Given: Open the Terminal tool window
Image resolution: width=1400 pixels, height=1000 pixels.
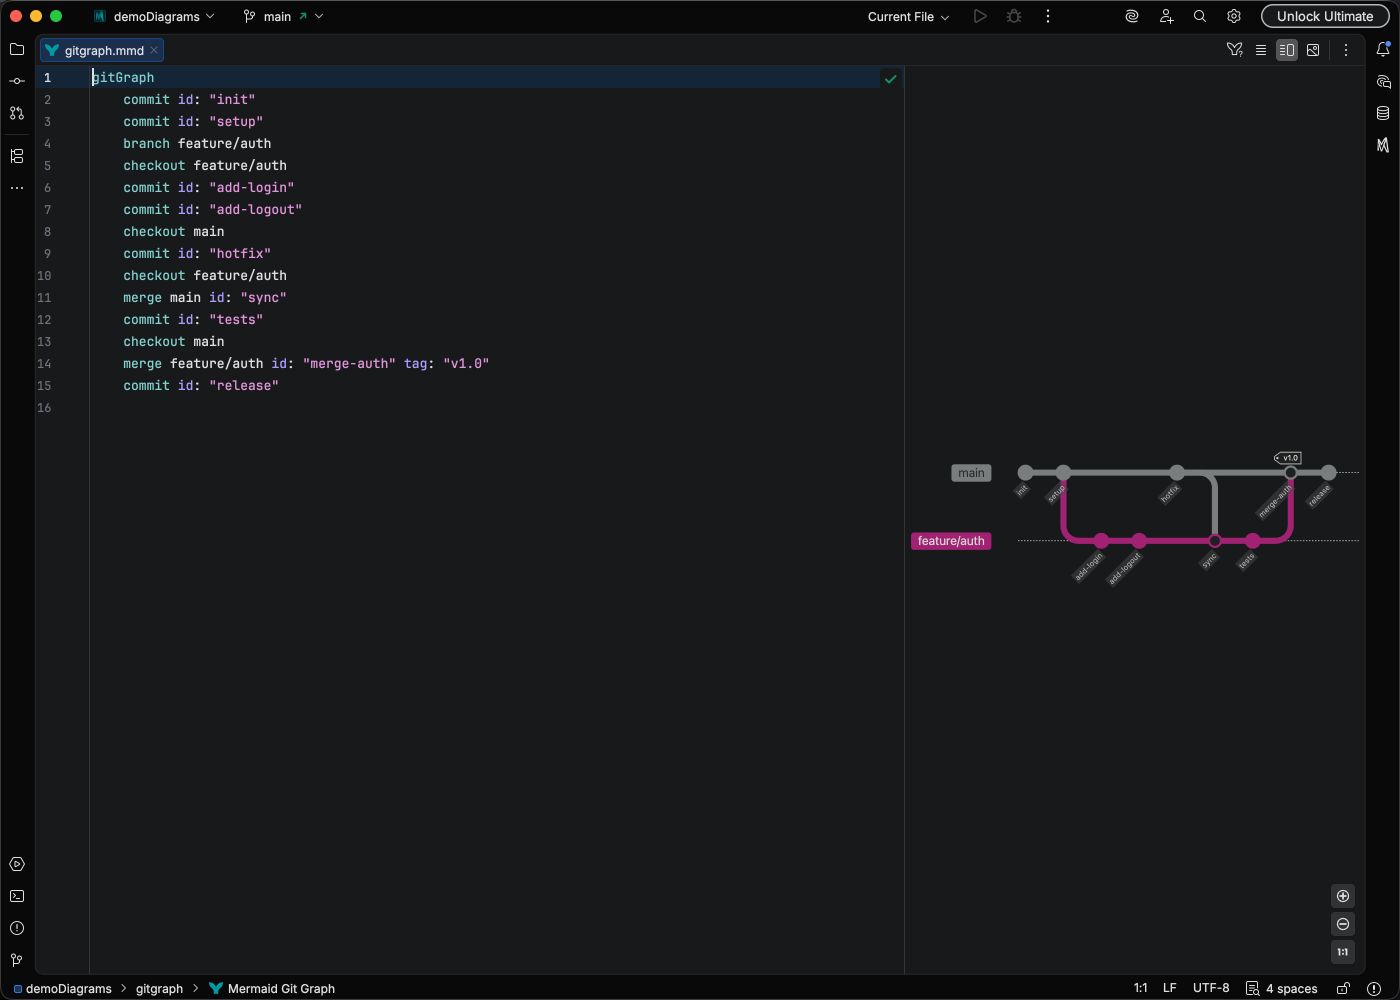Looking at the screenshot, I should pyautogui.click(x=16, y=896).
